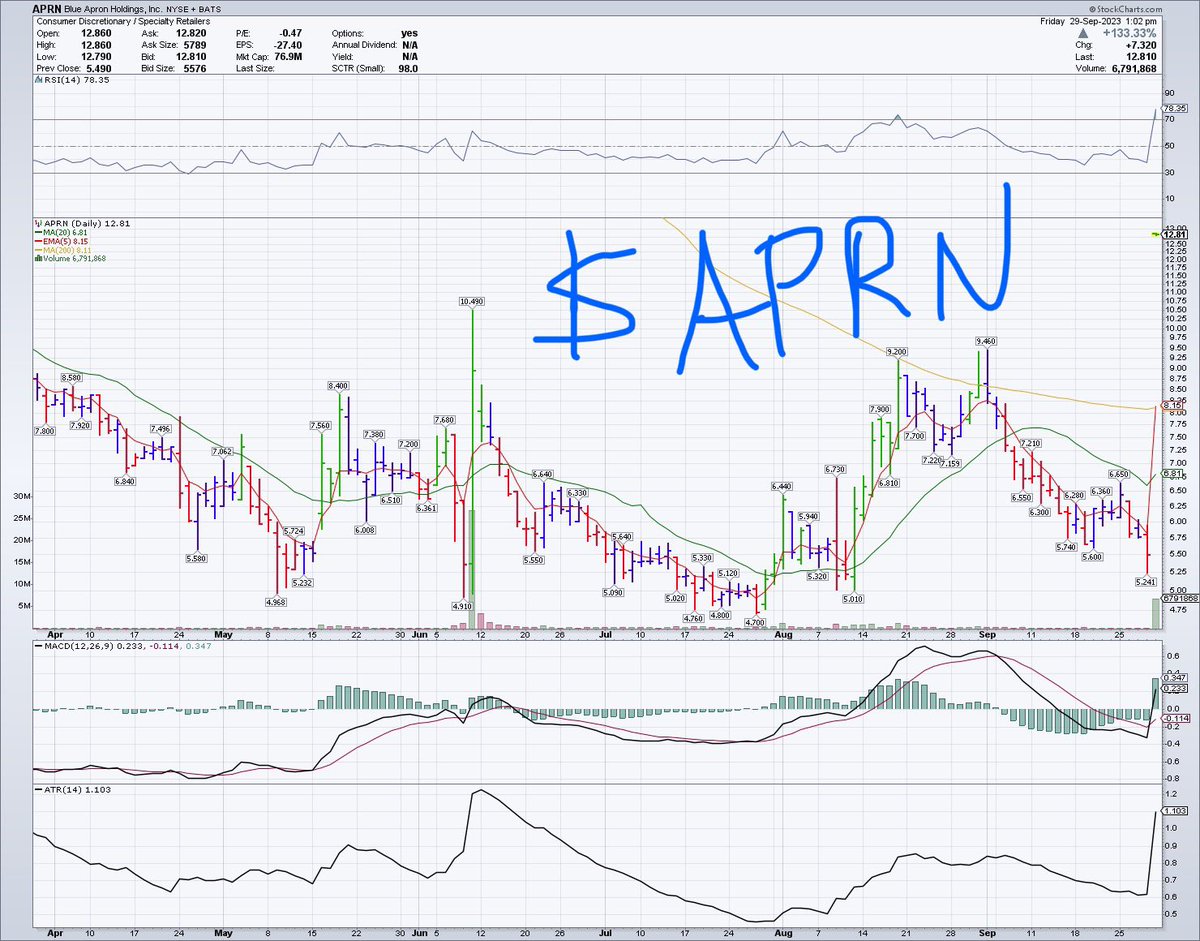This screenshot has width=1200, height=941.
Task: Click the 6.440 early August price label
Action: click(782, 485)
